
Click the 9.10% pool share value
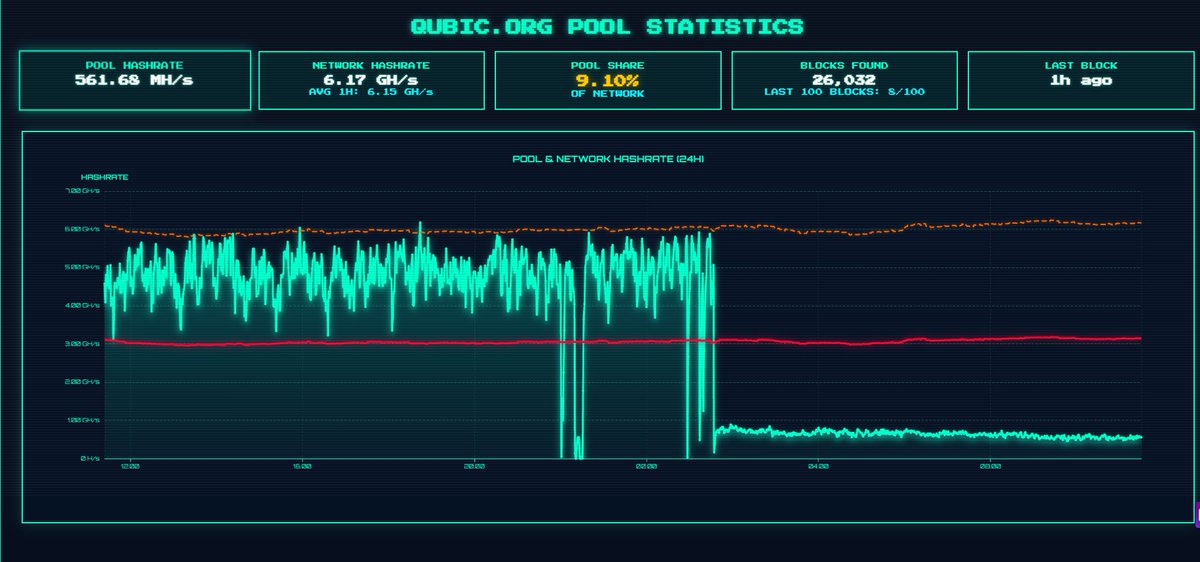(608, 80)
